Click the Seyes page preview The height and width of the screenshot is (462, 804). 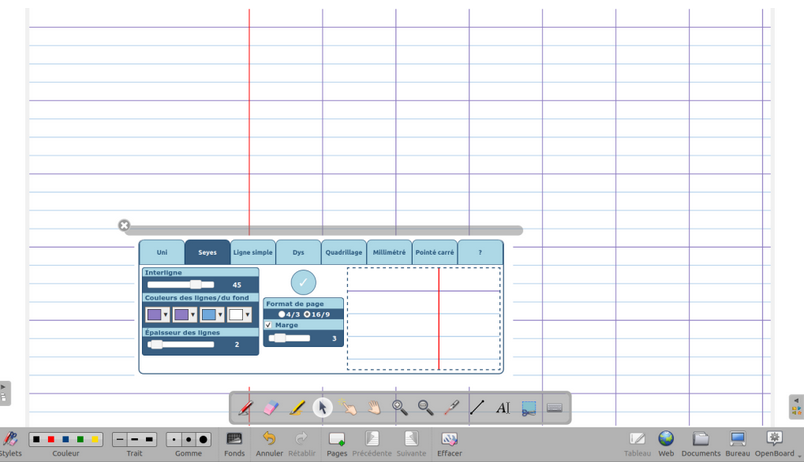coord(424,318)
